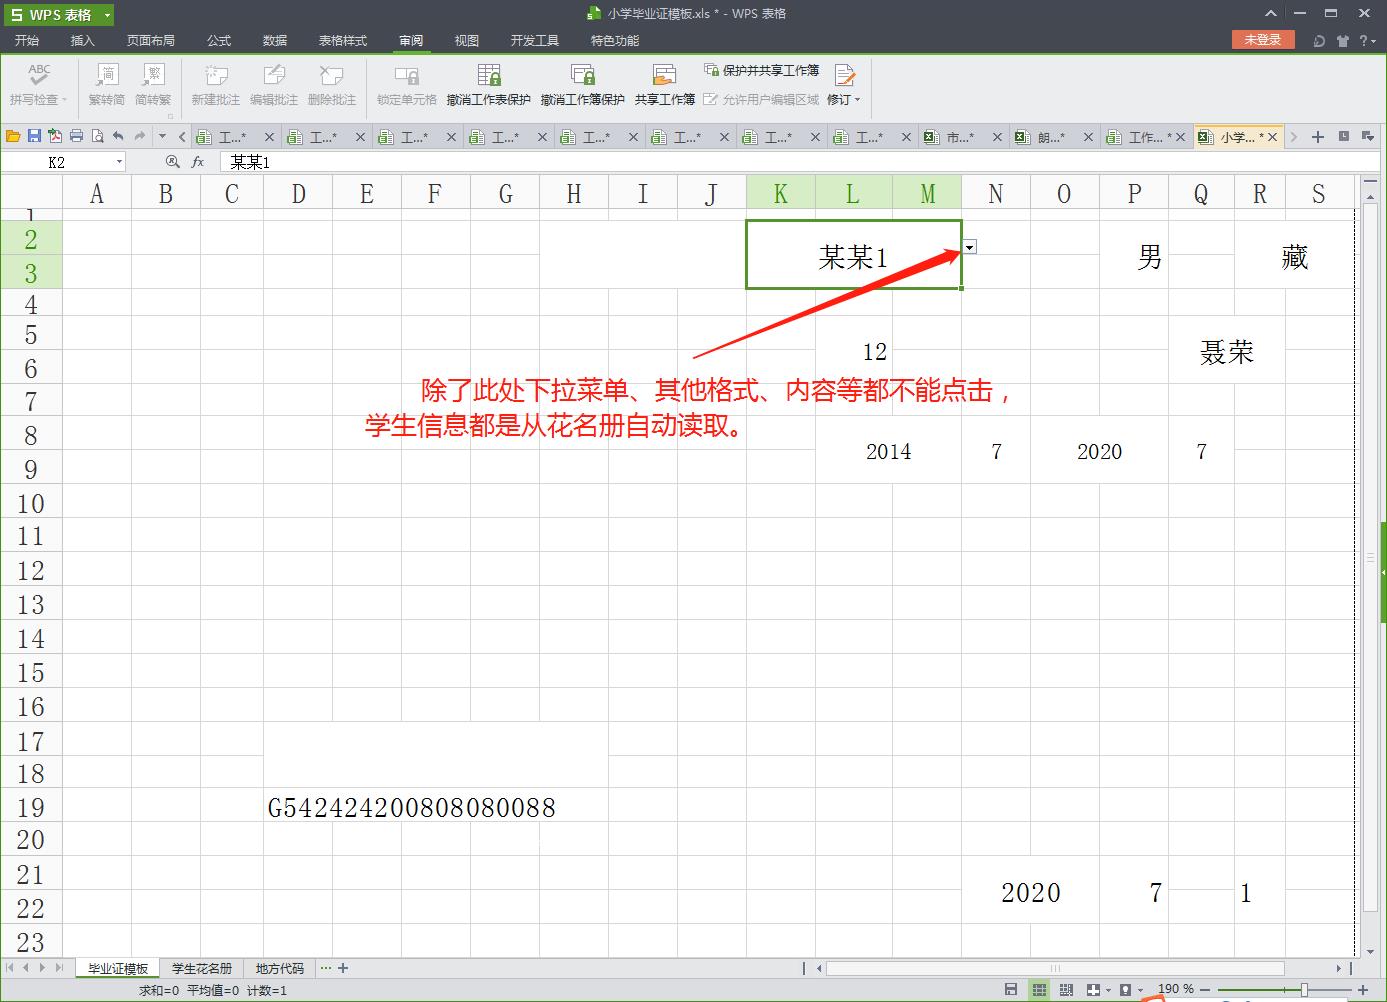Image resolution: width=1387 pixels, height=1002 pixels.
Task: Toggle page break preview in the status bar
Action: pos(1066,990)
